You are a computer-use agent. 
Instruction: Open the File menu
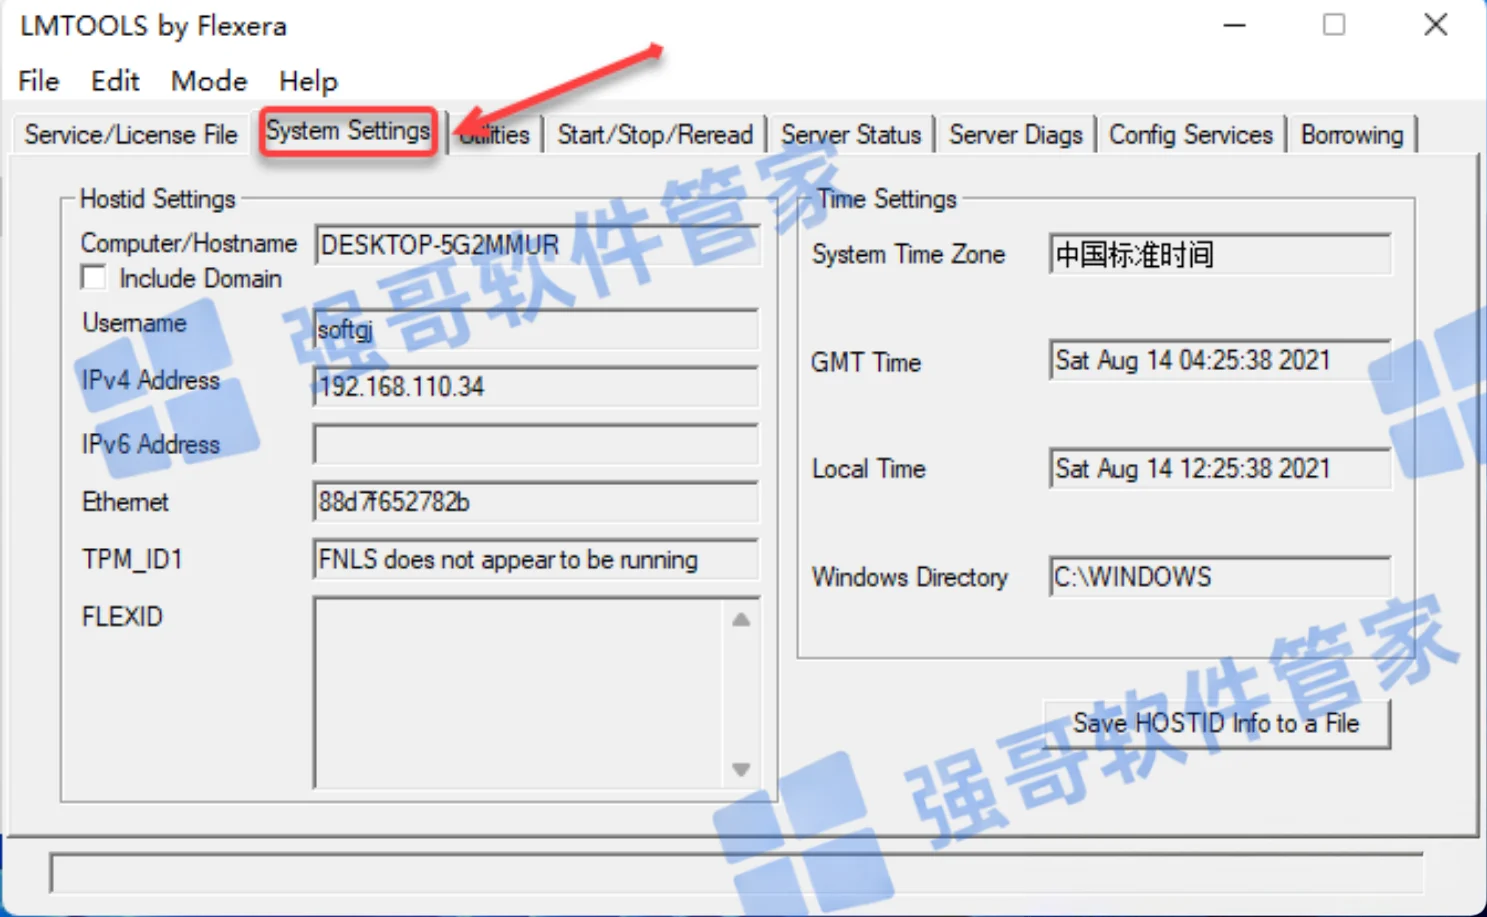[39, 81]
